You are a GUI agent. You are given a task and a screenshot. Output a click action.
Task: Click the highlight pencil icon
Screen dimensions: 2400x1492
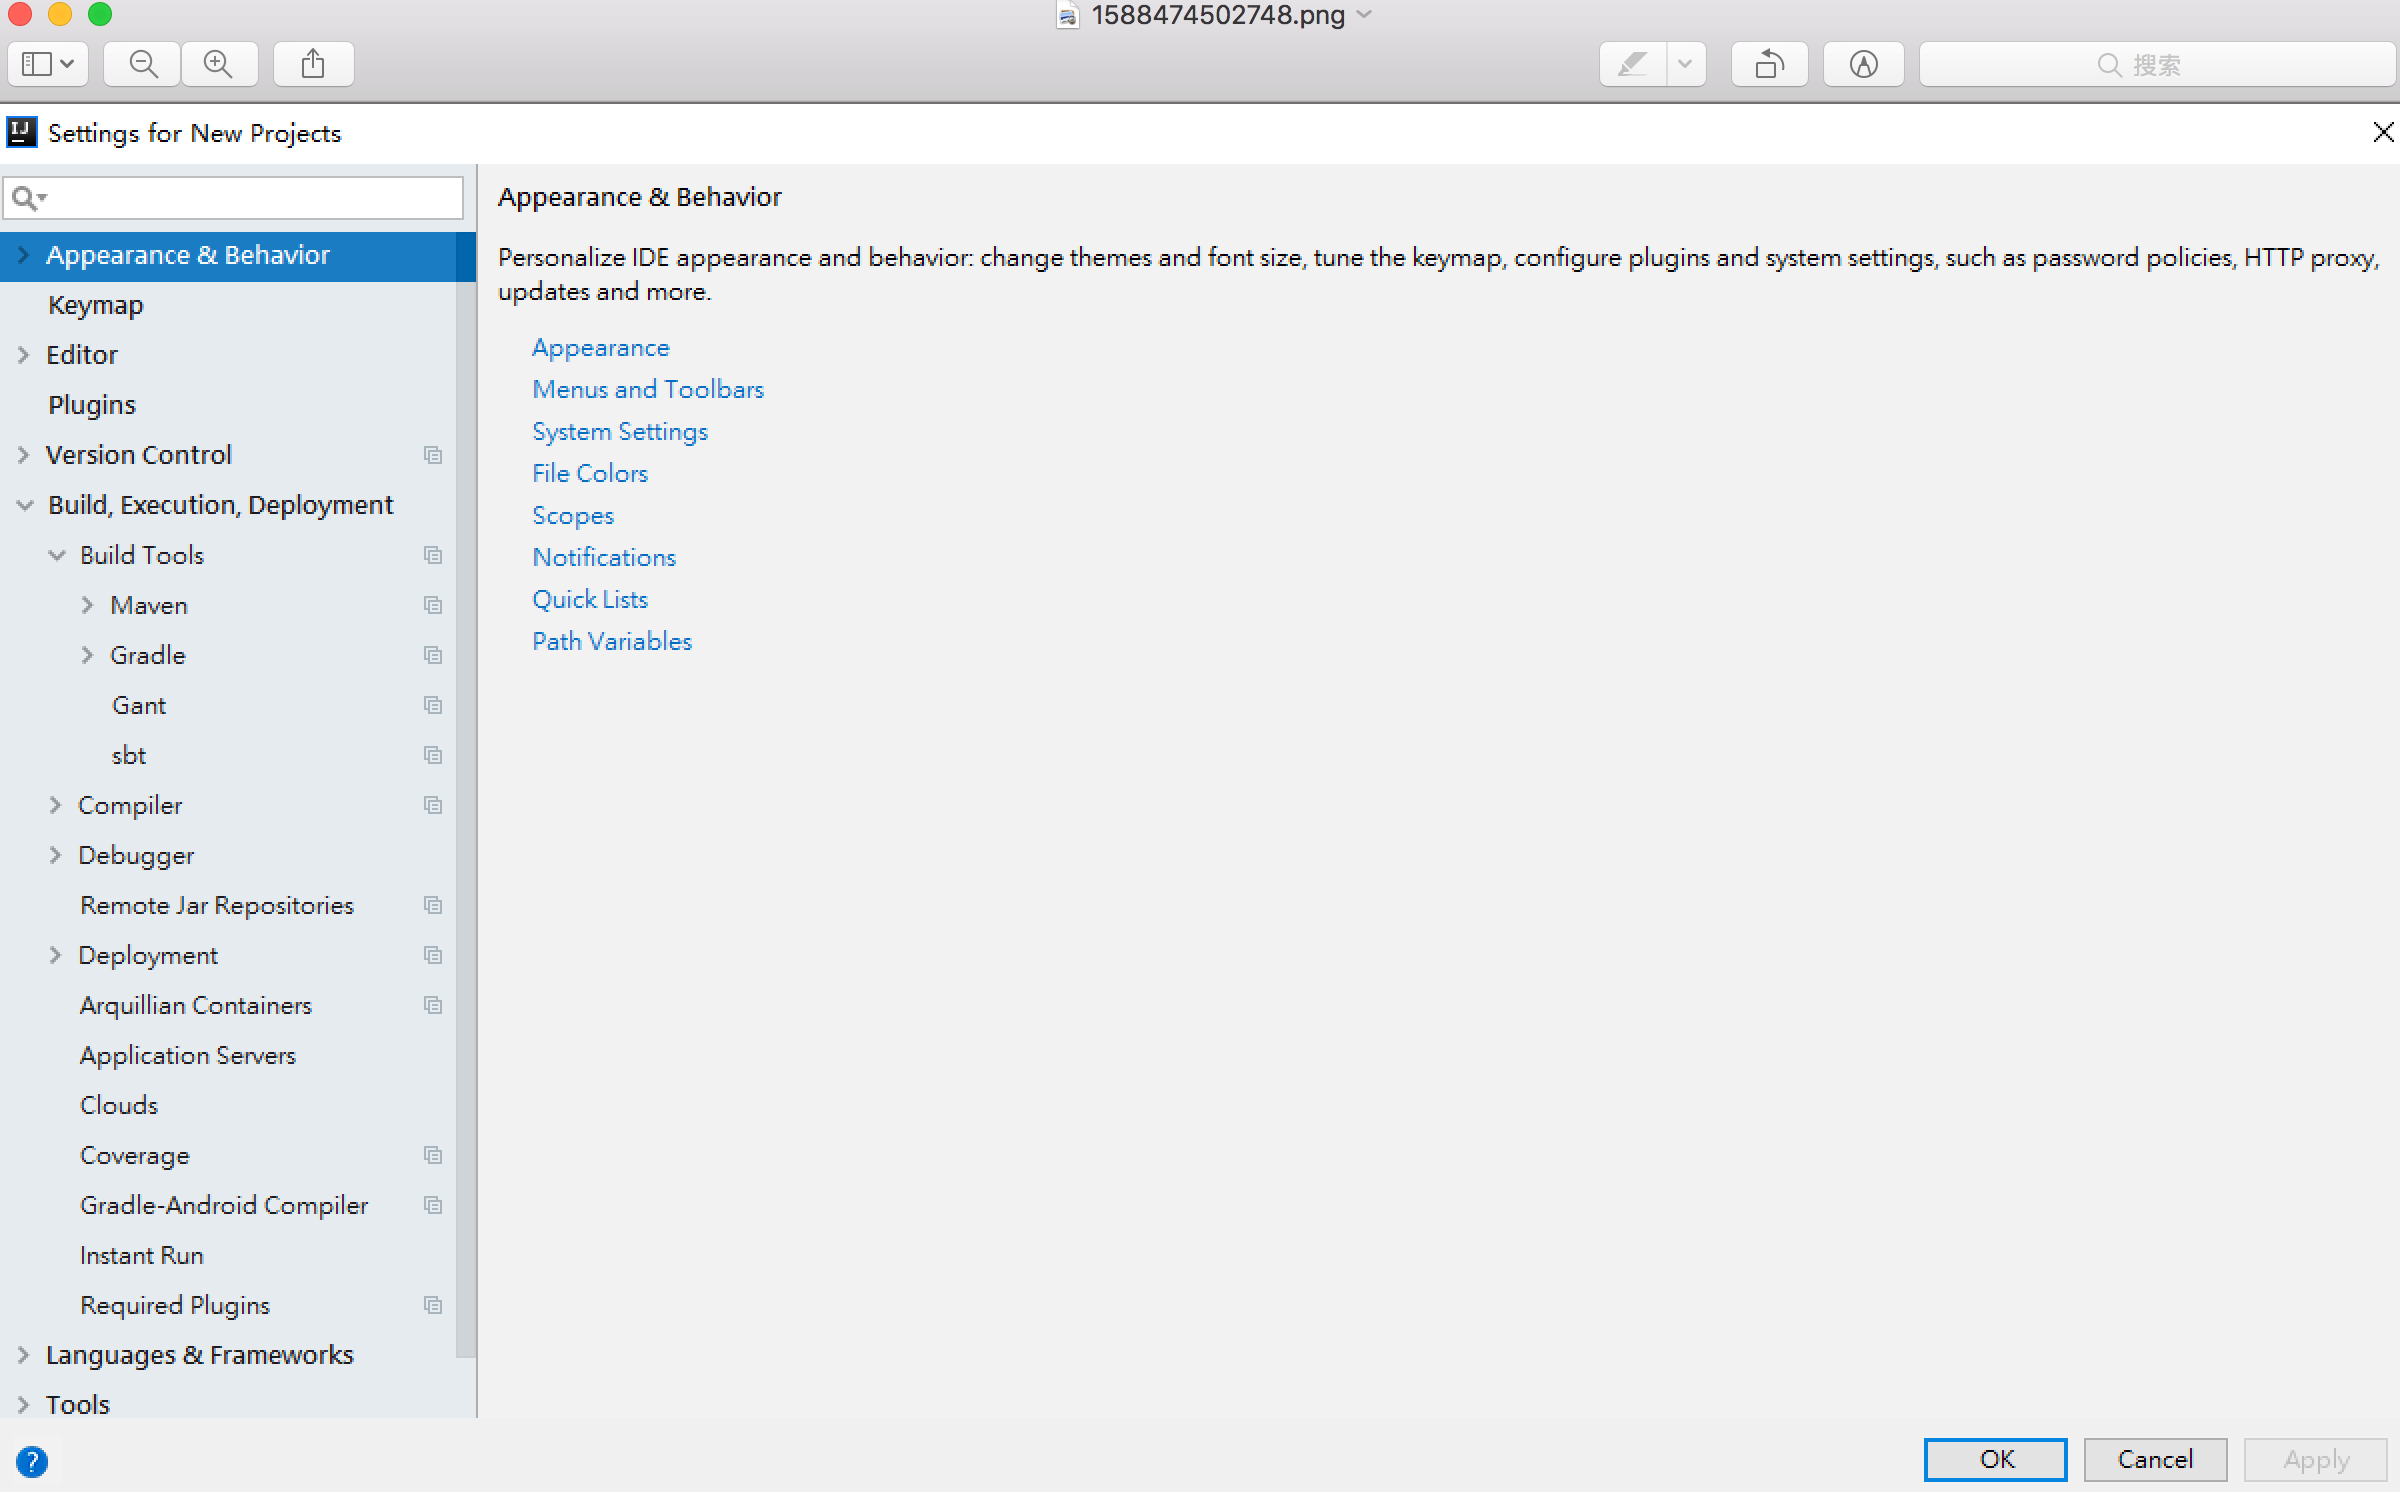1632,65
